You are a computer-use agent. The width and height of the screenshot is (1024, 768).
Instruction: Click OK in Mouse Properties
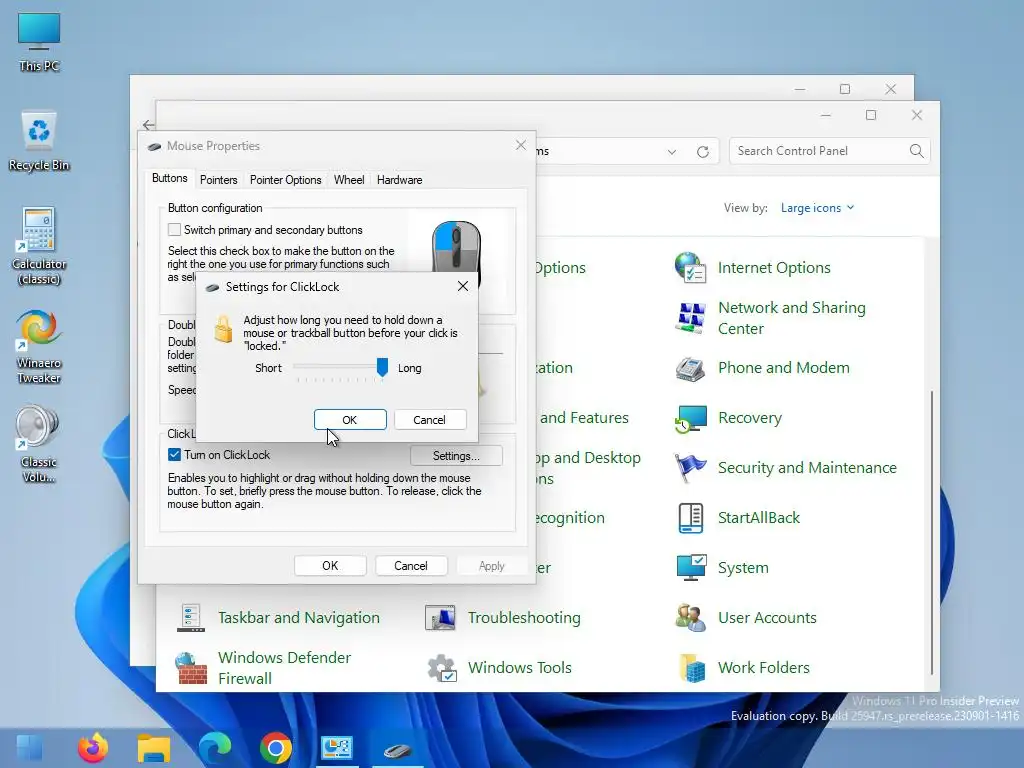[x=330, y=566]
